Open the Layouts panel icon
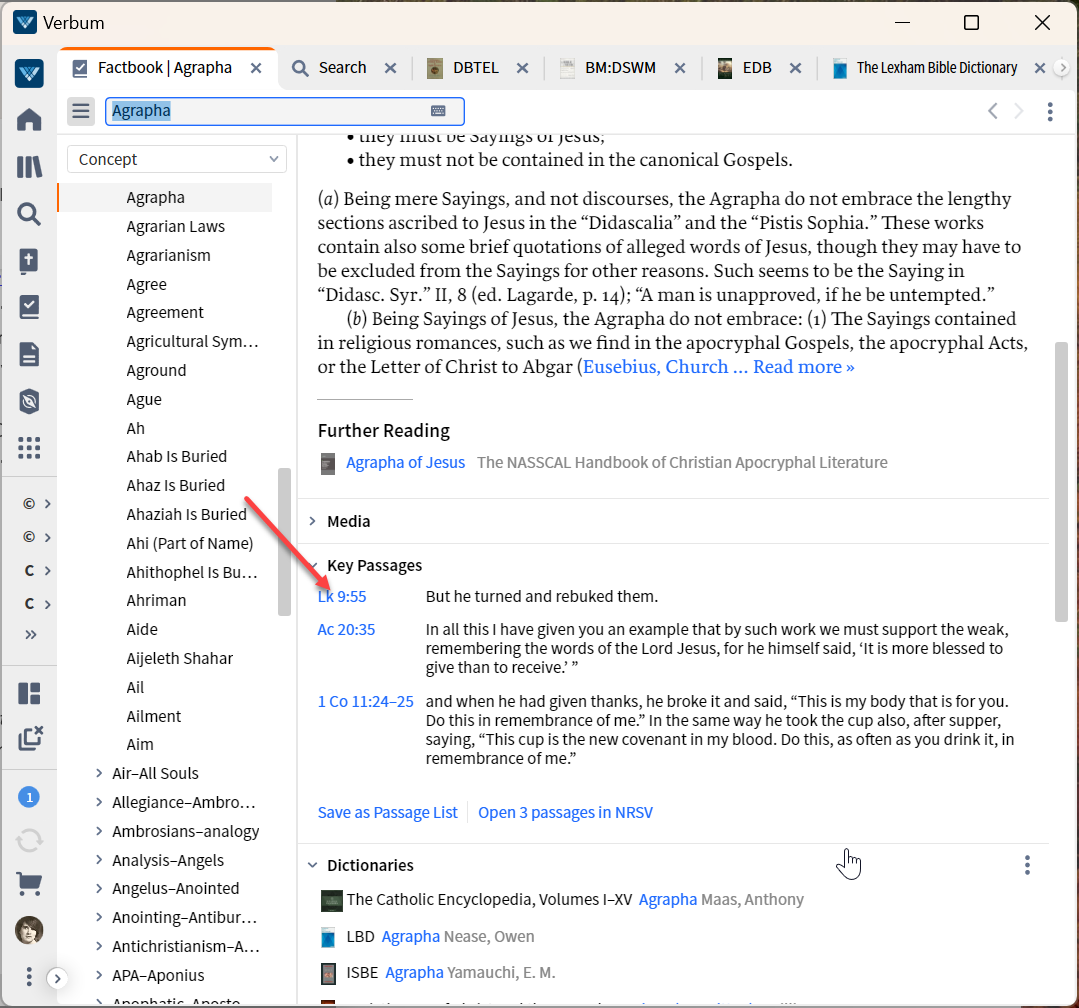This screenshot has width=1079, height=1008. pyautogui.click(x=29, y=694)
